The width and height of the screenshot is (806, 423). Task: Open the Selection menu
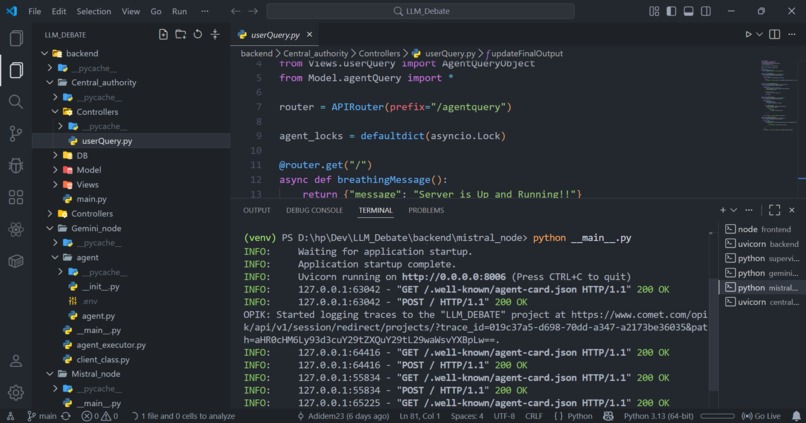pos(94,11)
